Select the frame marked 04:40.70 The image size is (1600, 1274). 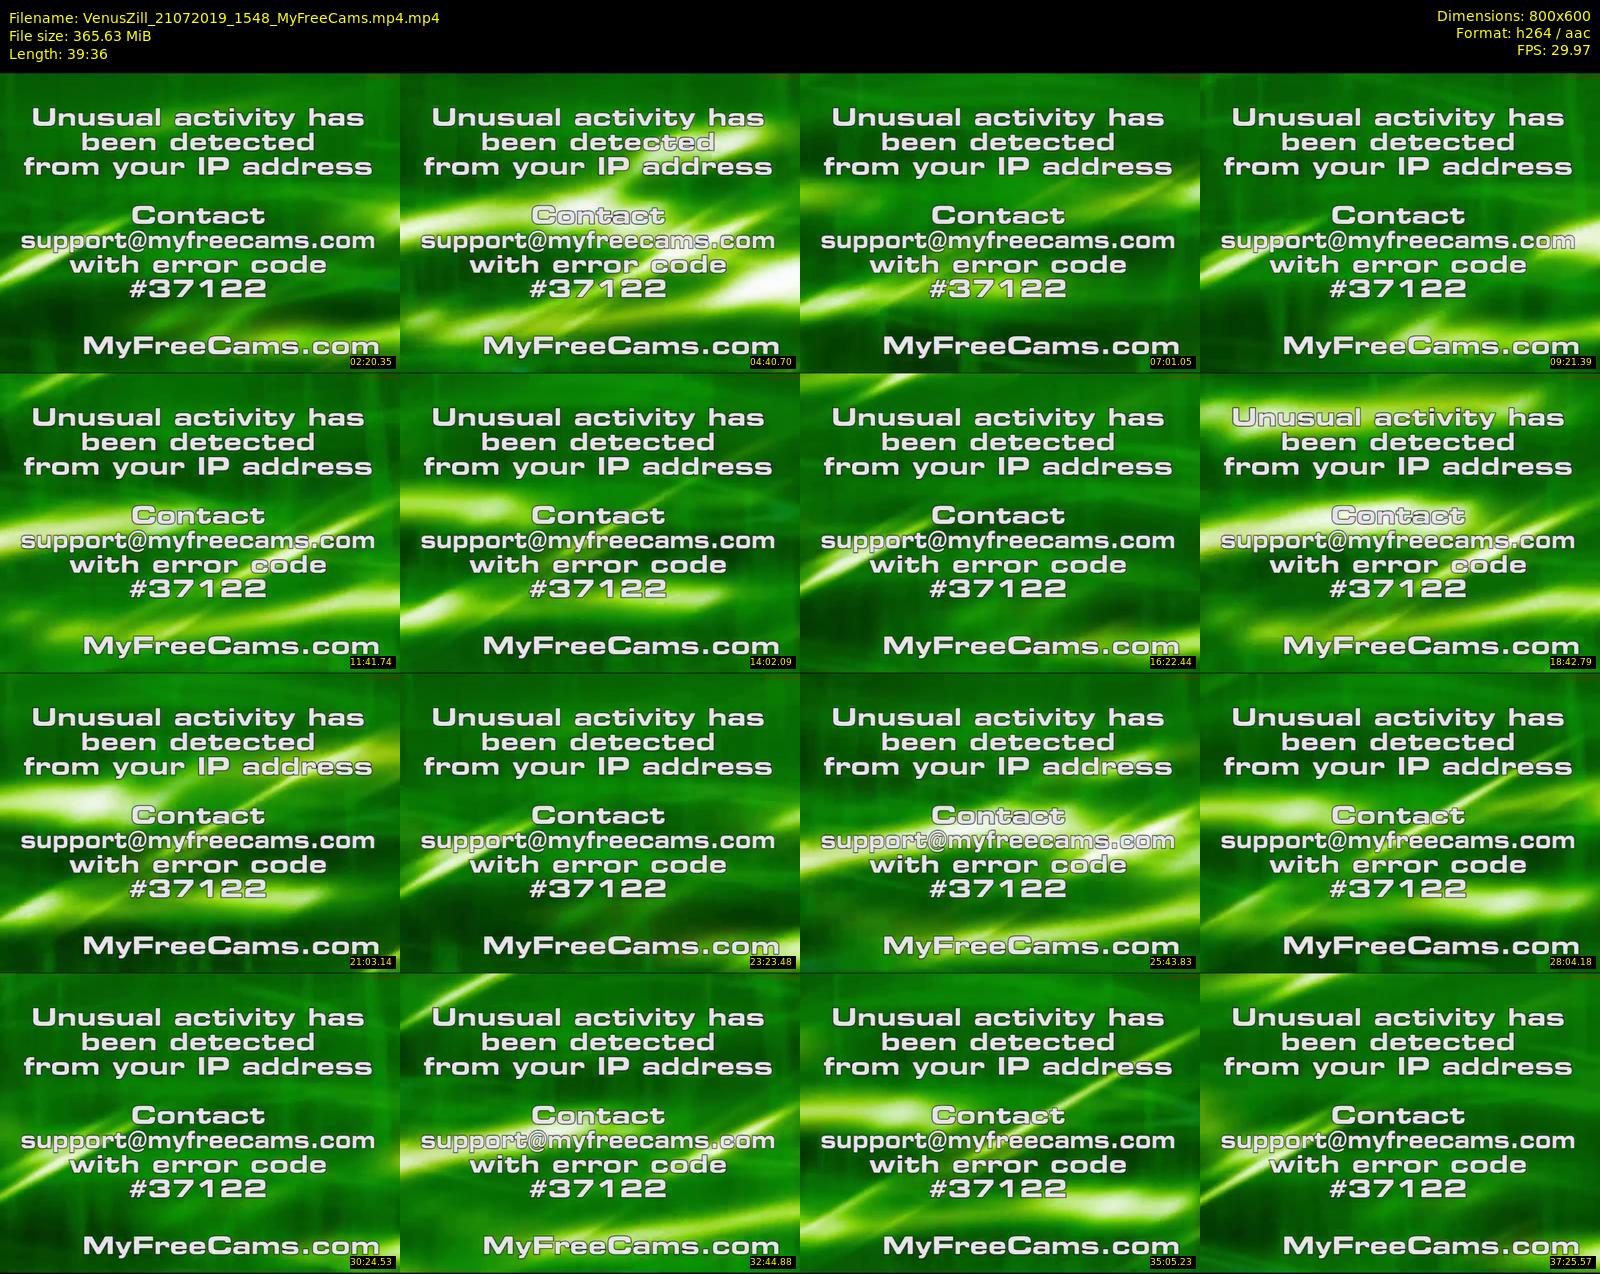pos(599,222)
